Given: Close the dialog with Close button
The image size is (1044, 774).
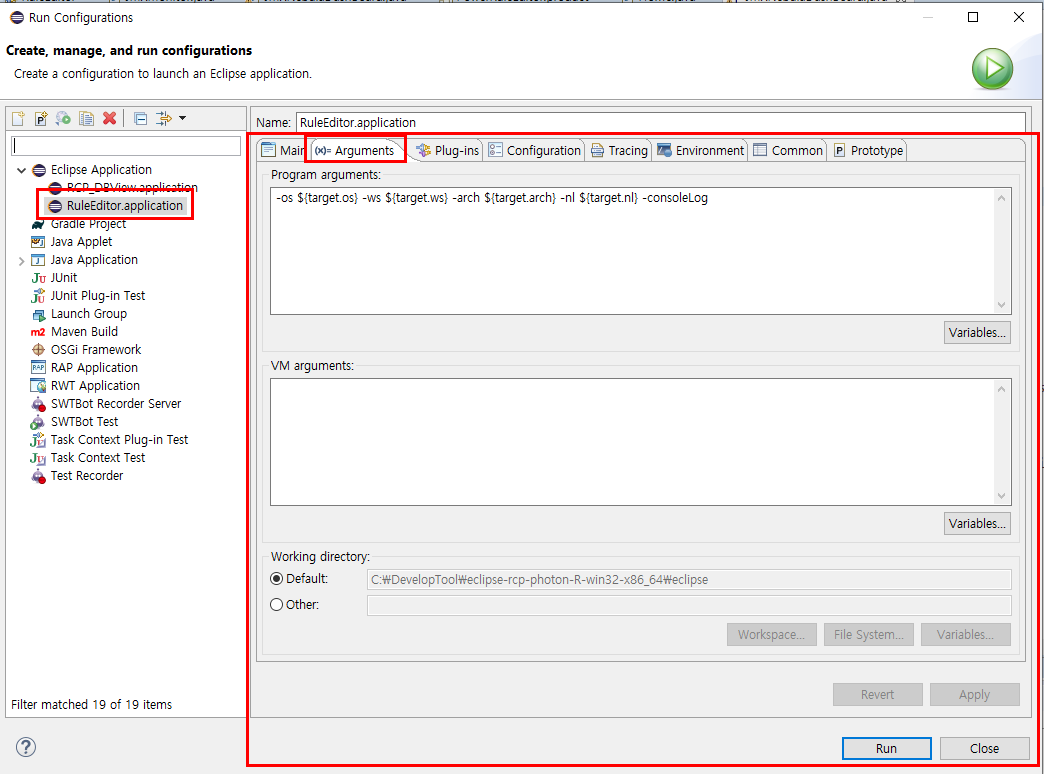Looking at the screenshot, I should (984, 749).
